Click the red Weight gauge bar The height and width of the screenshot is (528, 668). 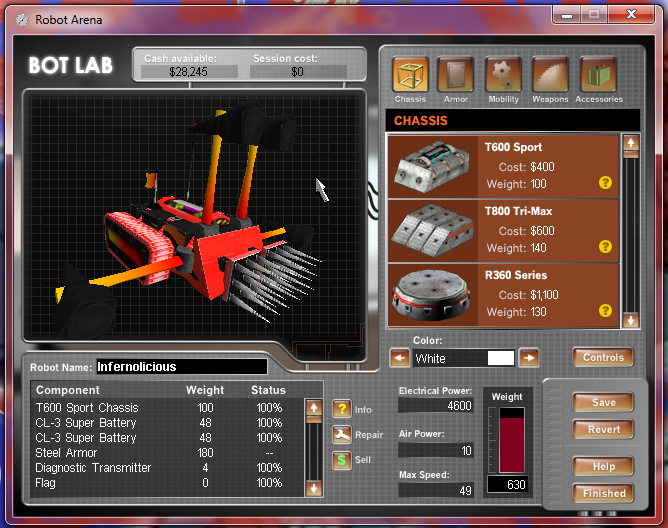click(x=512, y=444)
